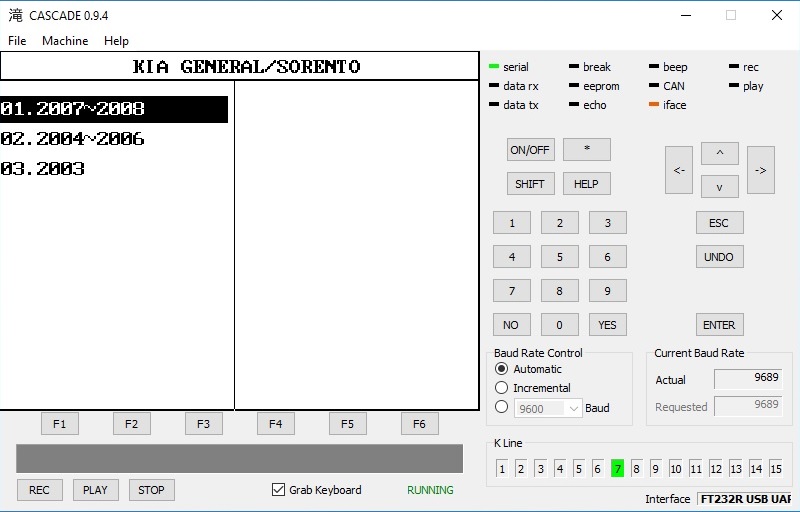
Task: Click the asterisk key button
Action: [x=586, y=150]
